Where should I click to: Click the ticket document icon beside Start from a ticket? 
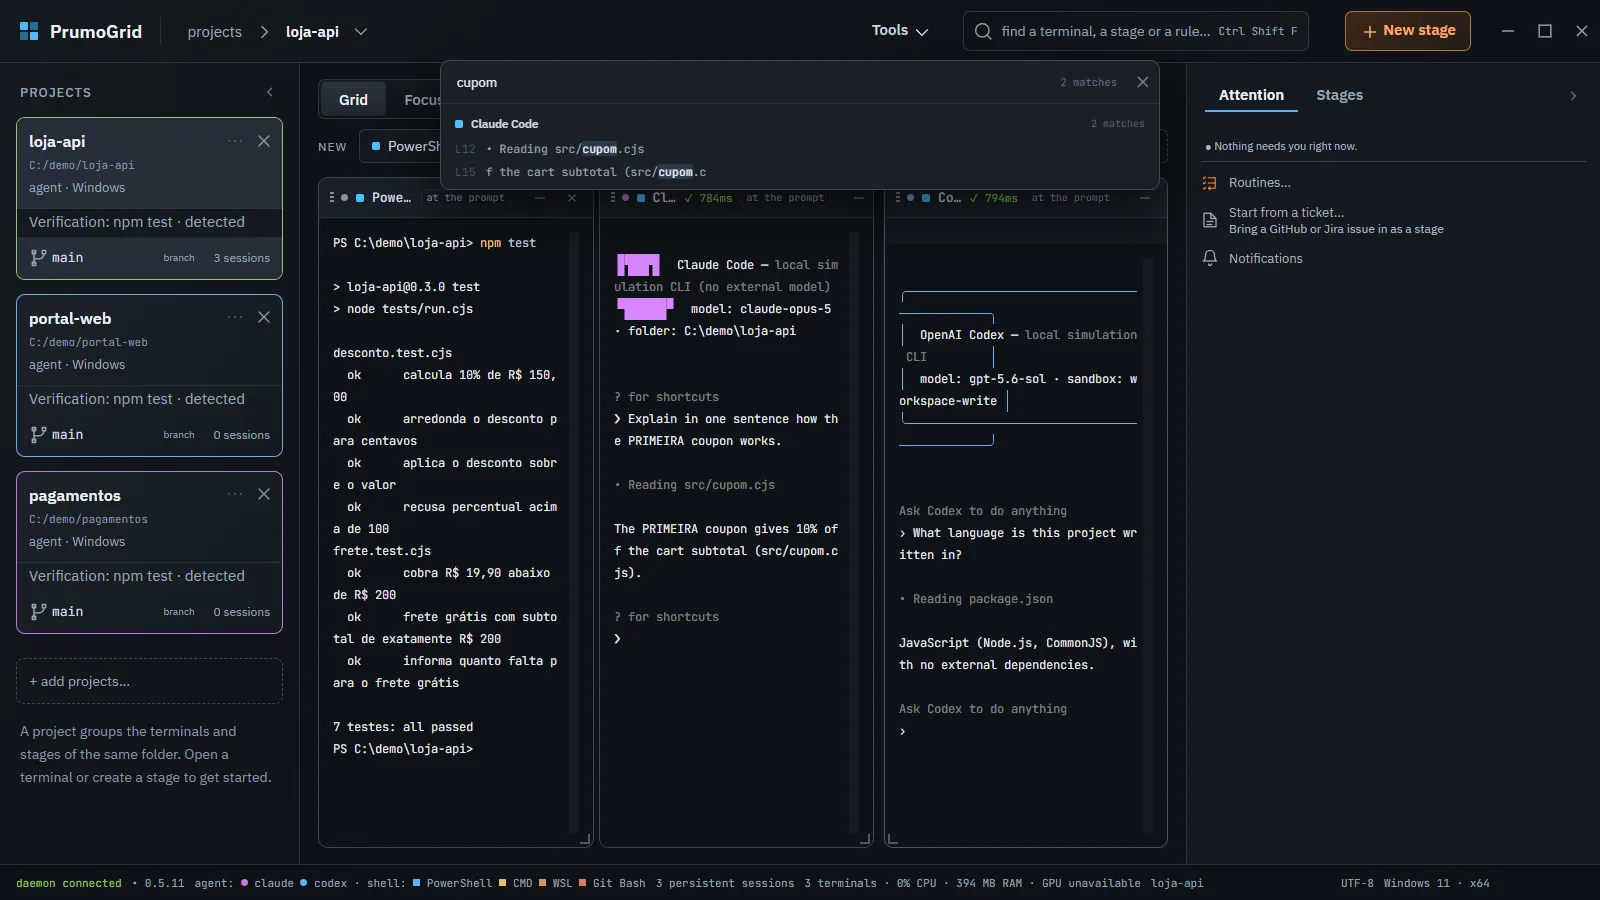click(1210, 220)
